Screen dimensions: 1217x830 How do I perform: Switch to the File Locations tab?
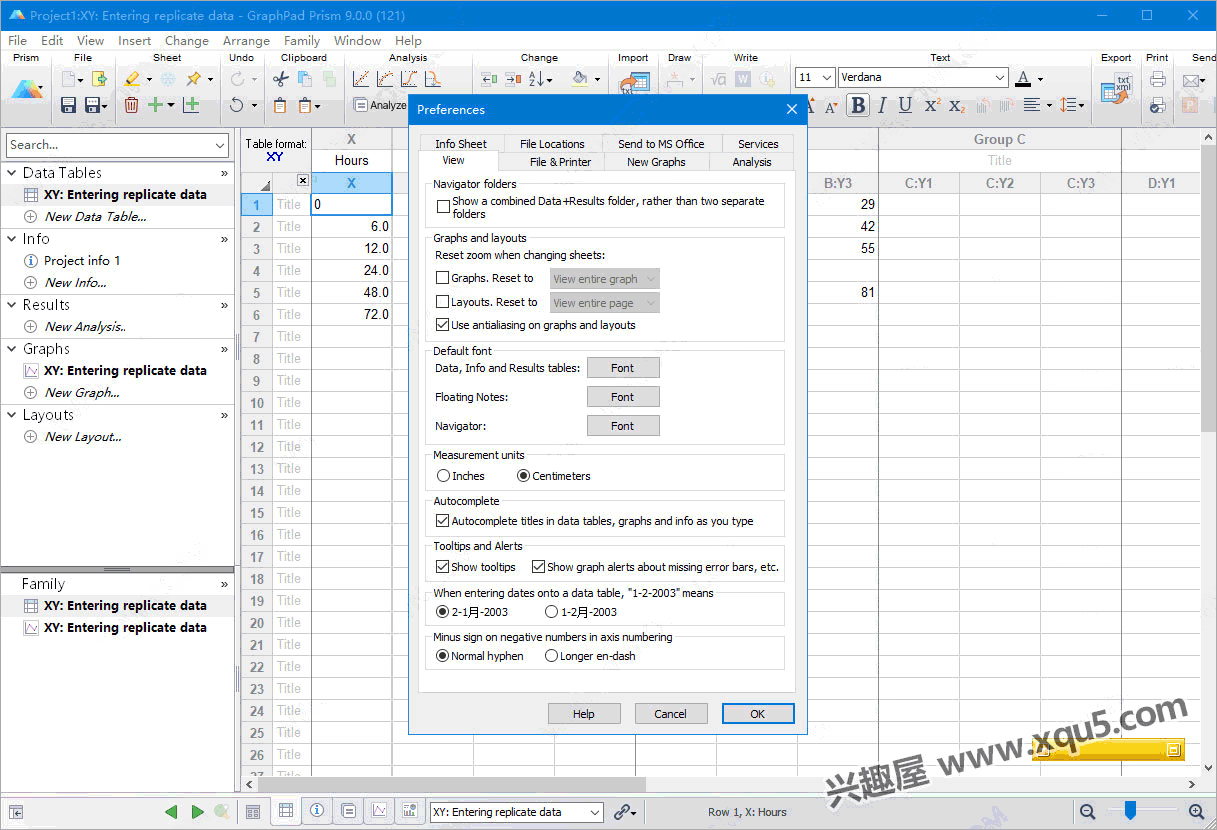click(x=552, y=144)
